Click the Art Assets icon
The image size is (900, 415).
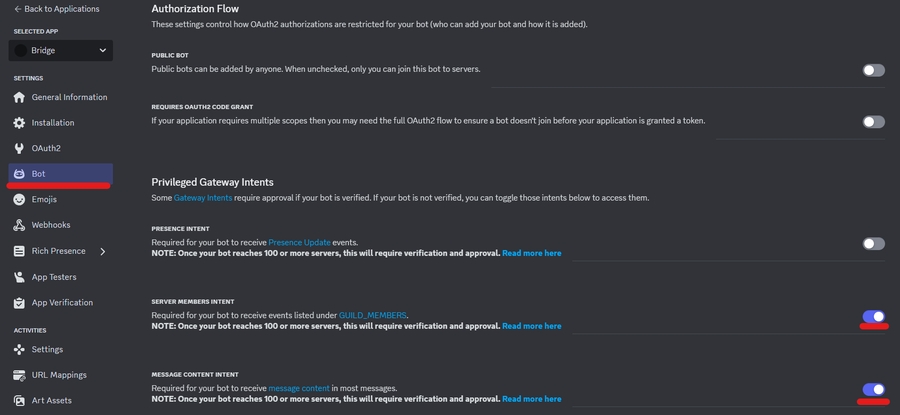click(19, 400)
